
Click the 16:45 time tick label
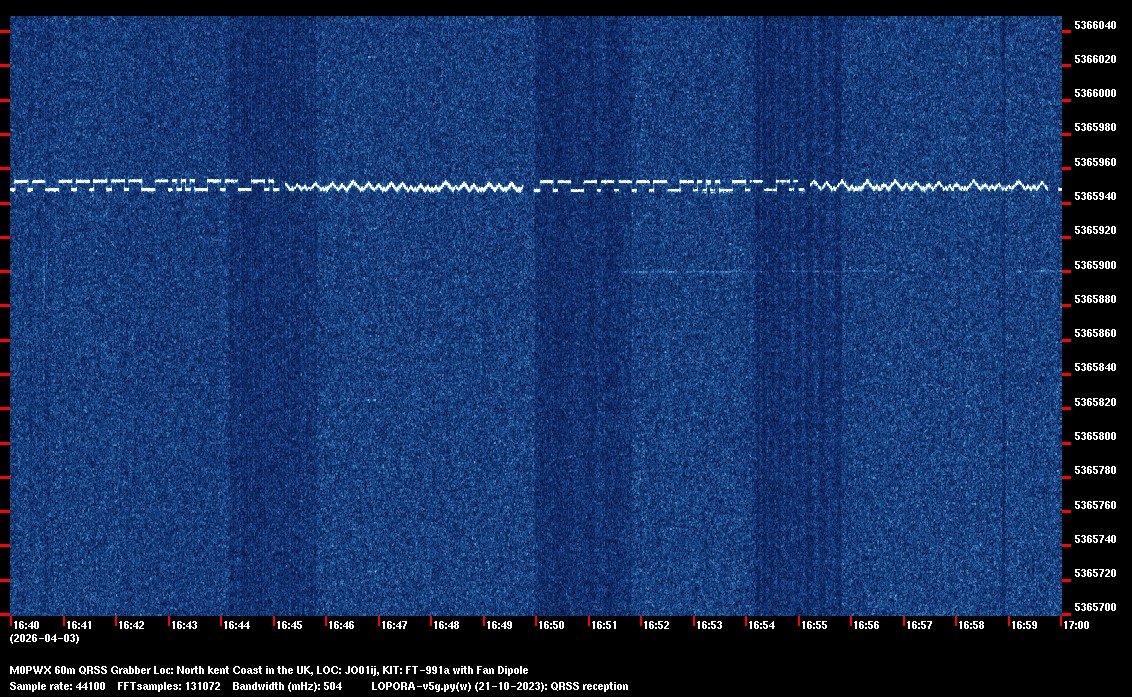click(x=289, y=625)
